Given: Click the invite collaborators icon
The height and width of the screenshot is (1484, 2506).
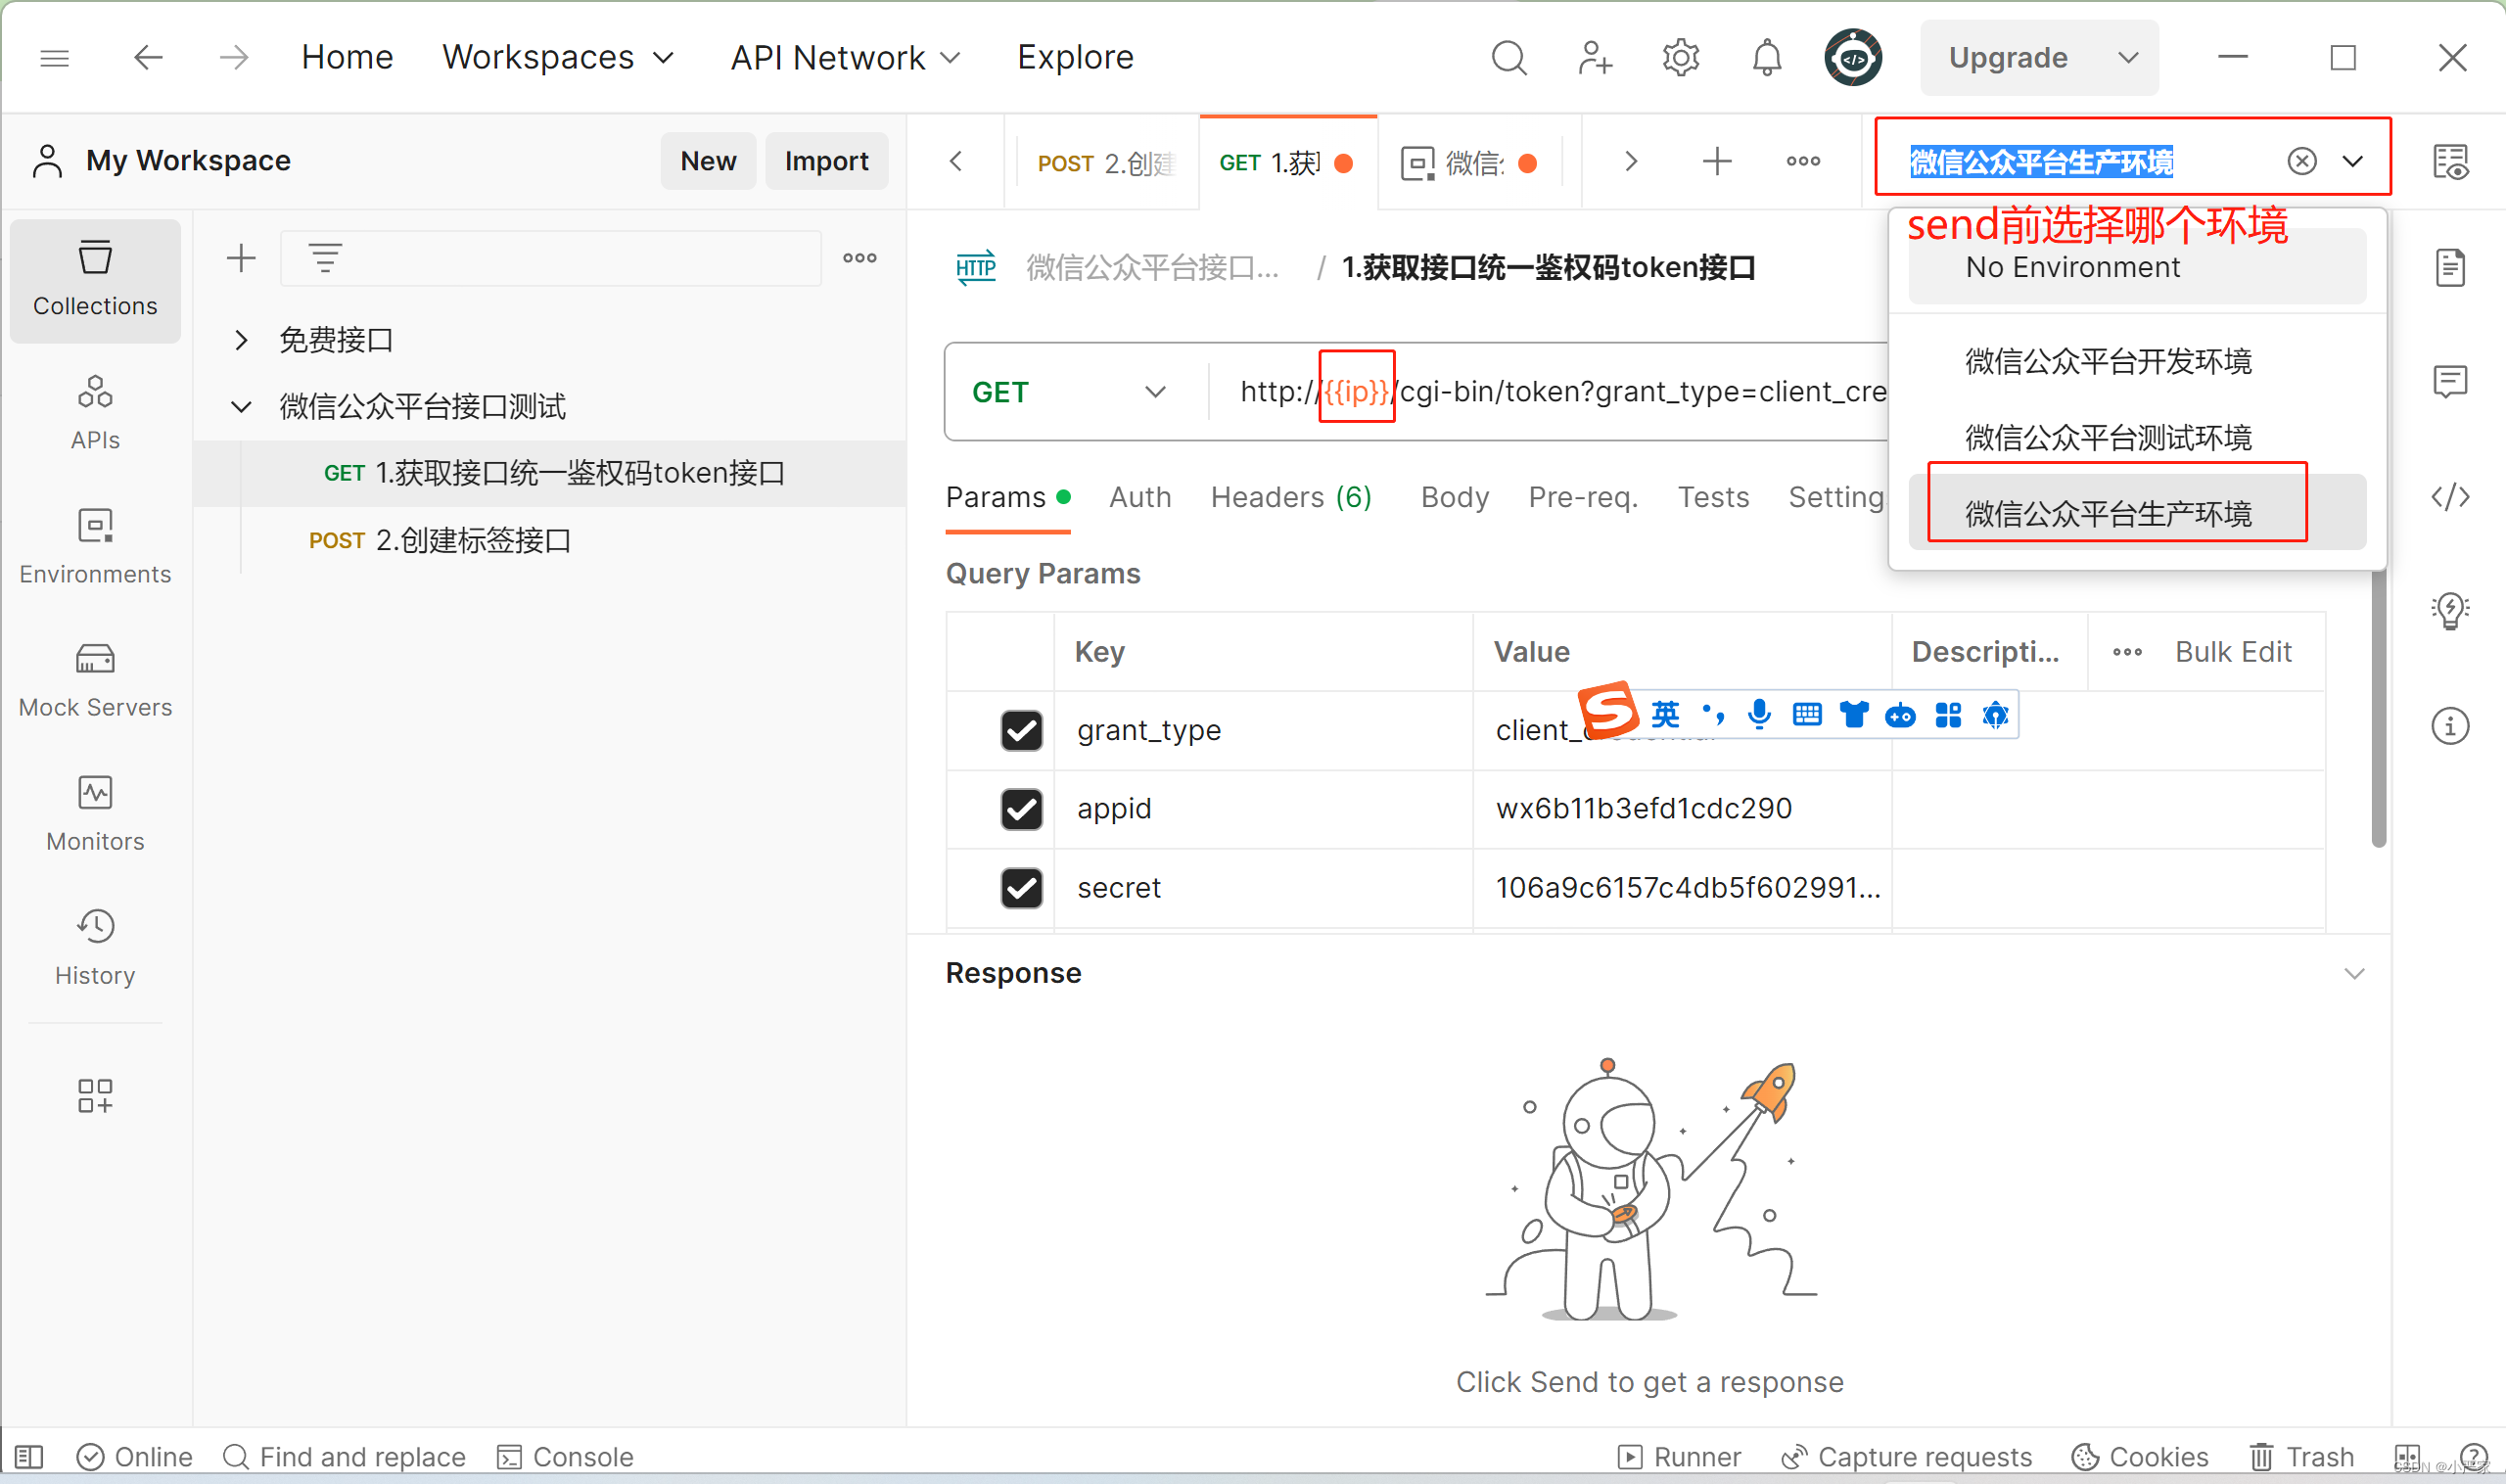Looking at the screenshot, I should coord(1595,58).
